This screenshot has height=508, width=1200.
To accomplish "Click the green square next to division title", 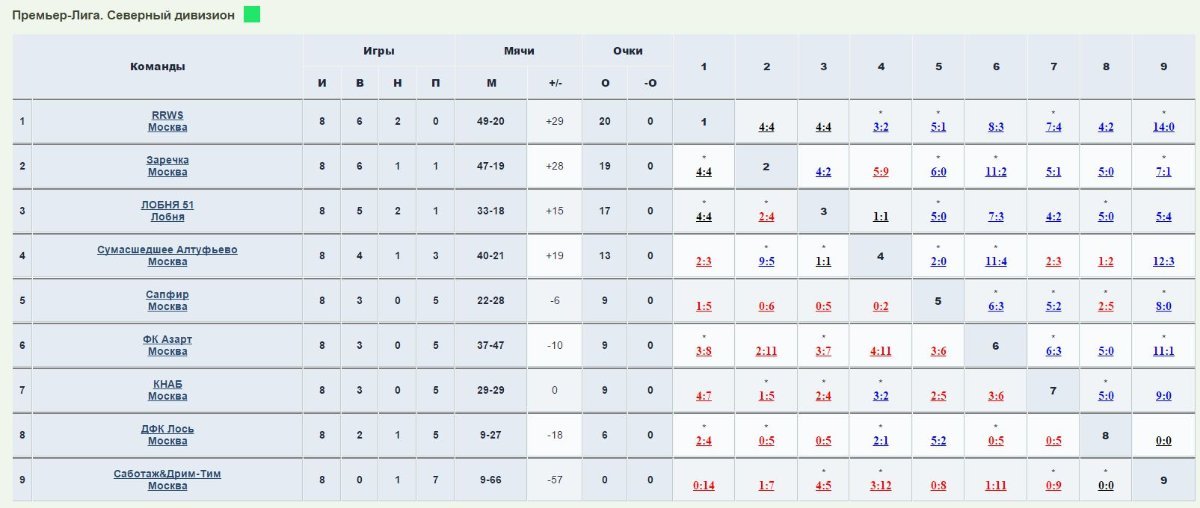I will 252,15.
